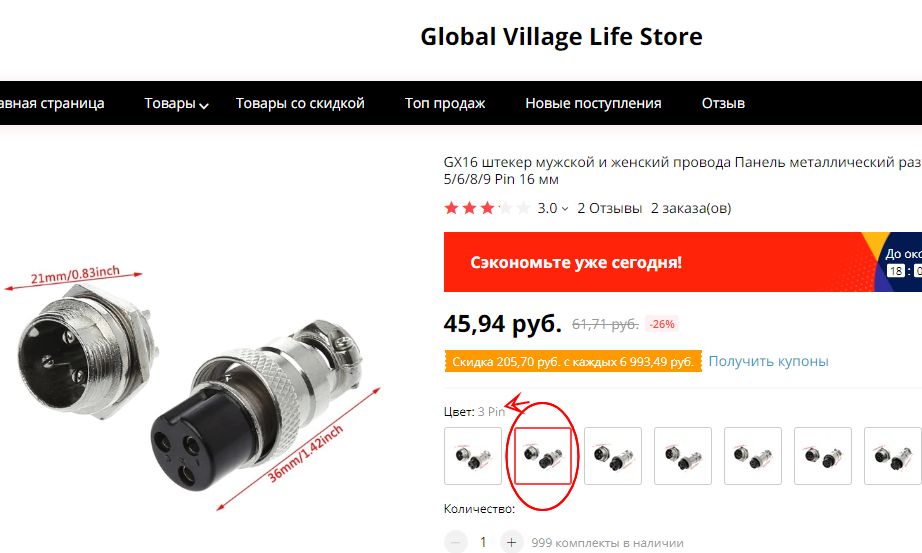The width and height of the screenshot is (922, 553).
Task: Click the quantity value field showing 1
Action: coord(483,542)
